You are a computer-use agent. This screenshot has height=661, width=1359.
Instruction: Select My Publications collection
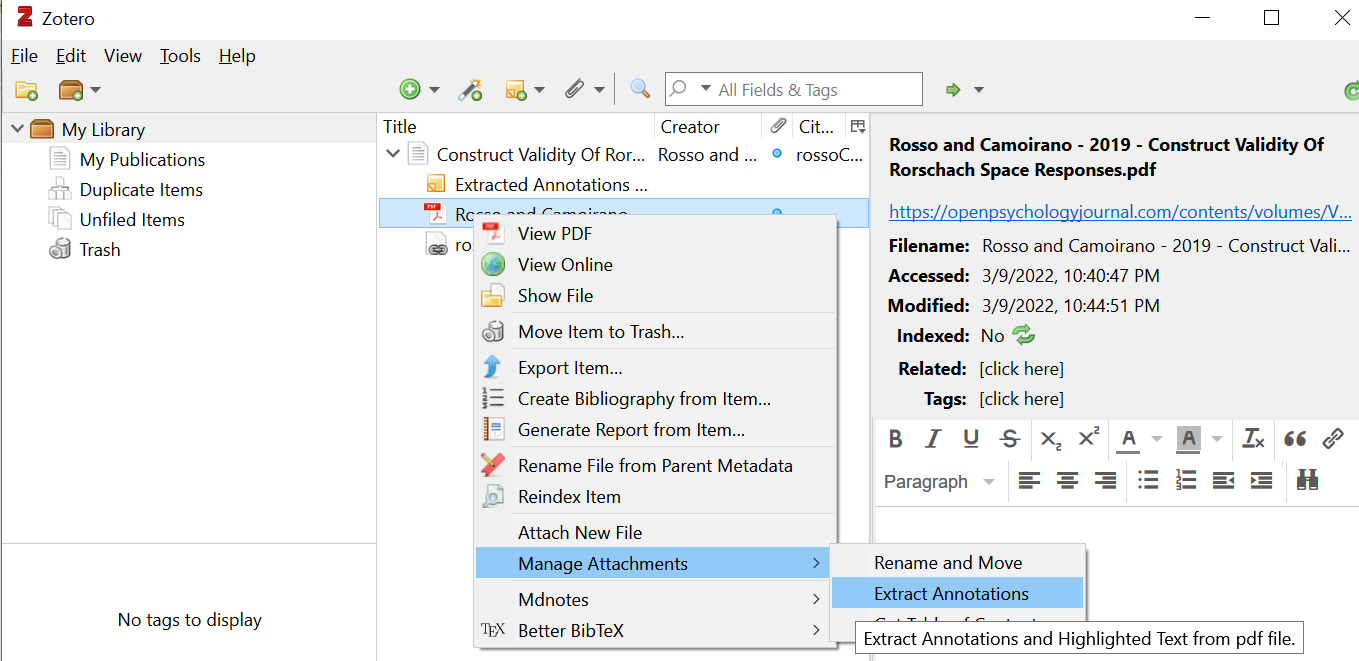142,160
